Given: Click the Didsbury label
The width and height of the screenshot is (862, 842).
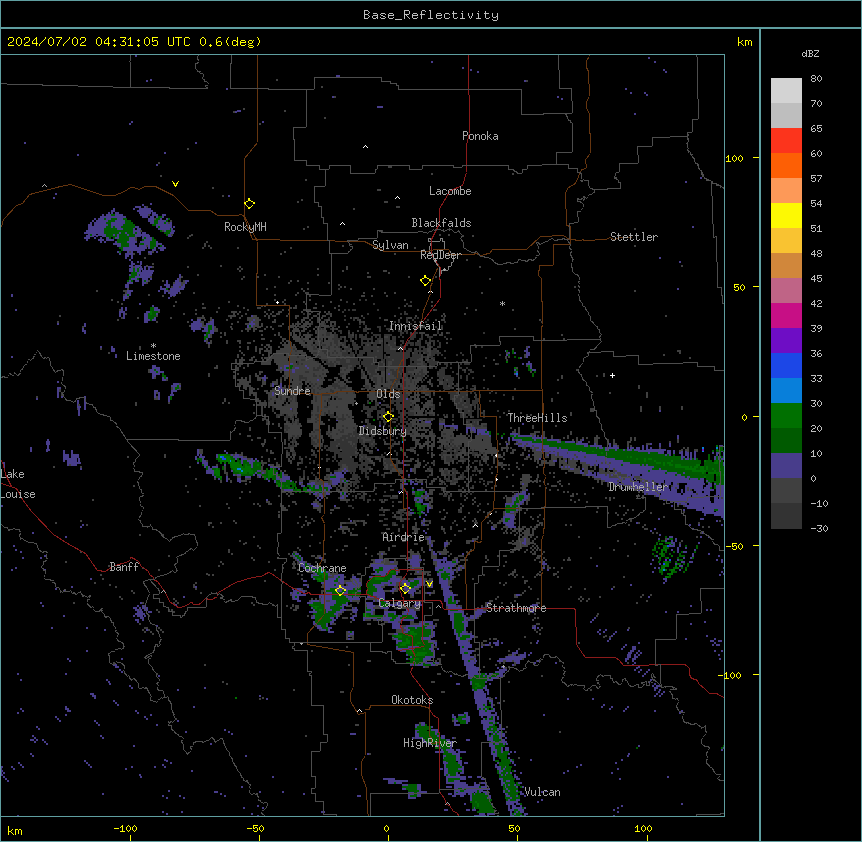Looking at the screenshot, I should coord(382,431).
